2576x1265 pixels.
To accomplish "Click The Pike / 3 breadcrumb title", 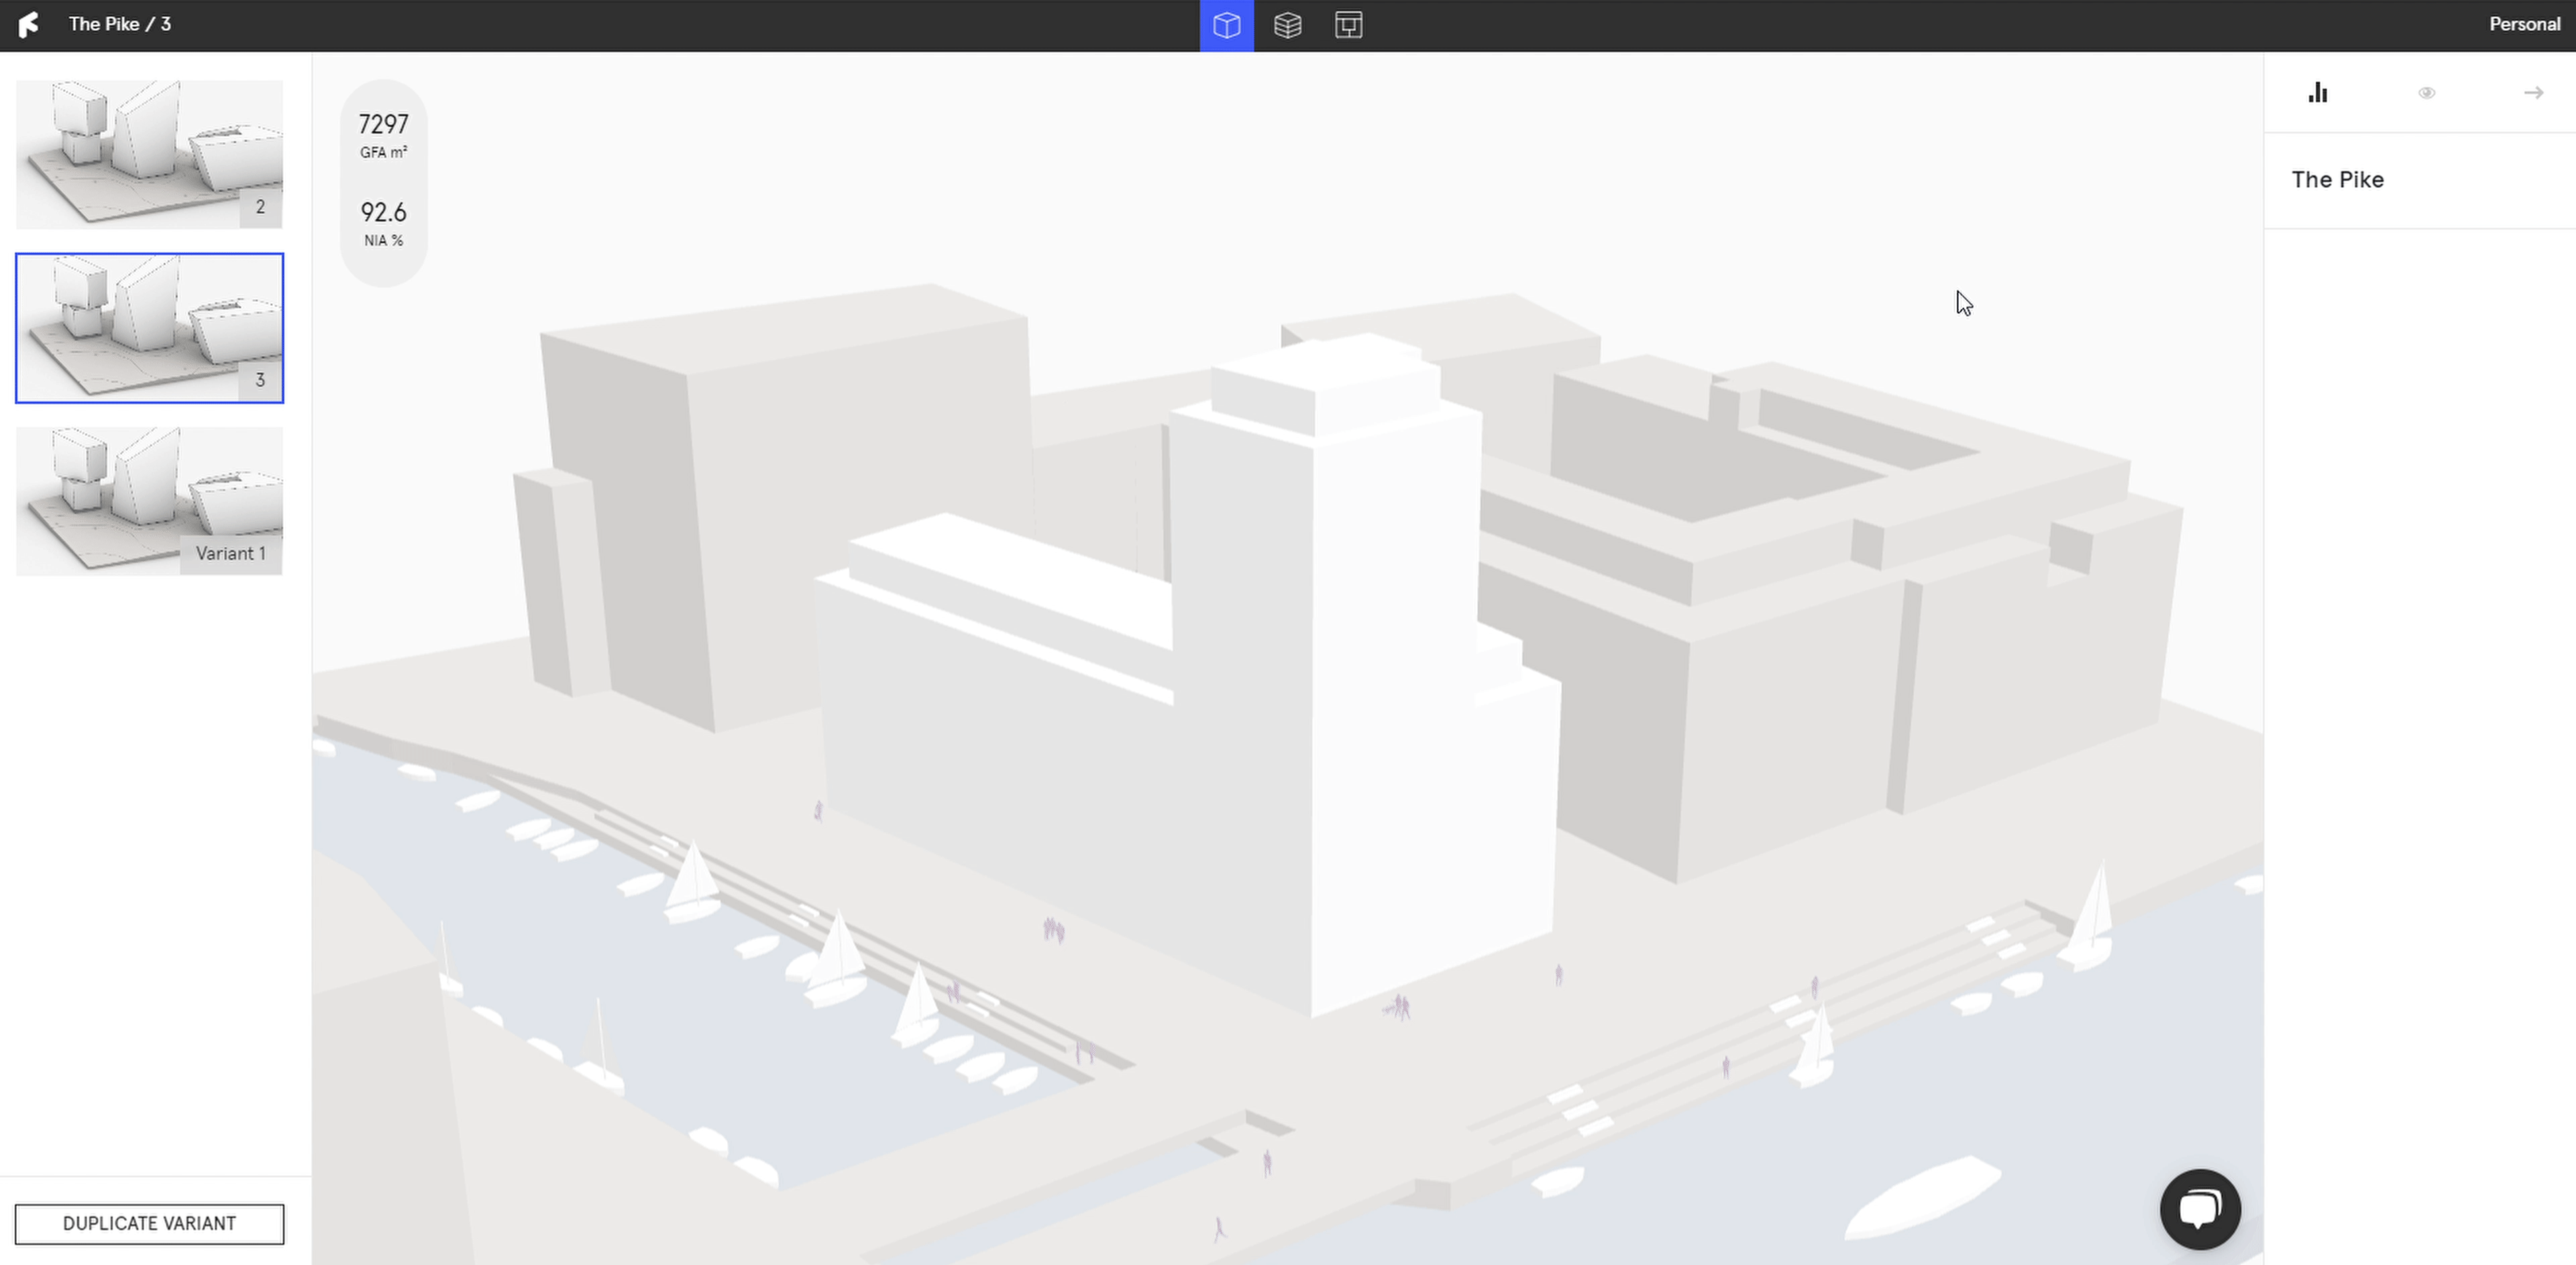I will (x=119, y=24).
